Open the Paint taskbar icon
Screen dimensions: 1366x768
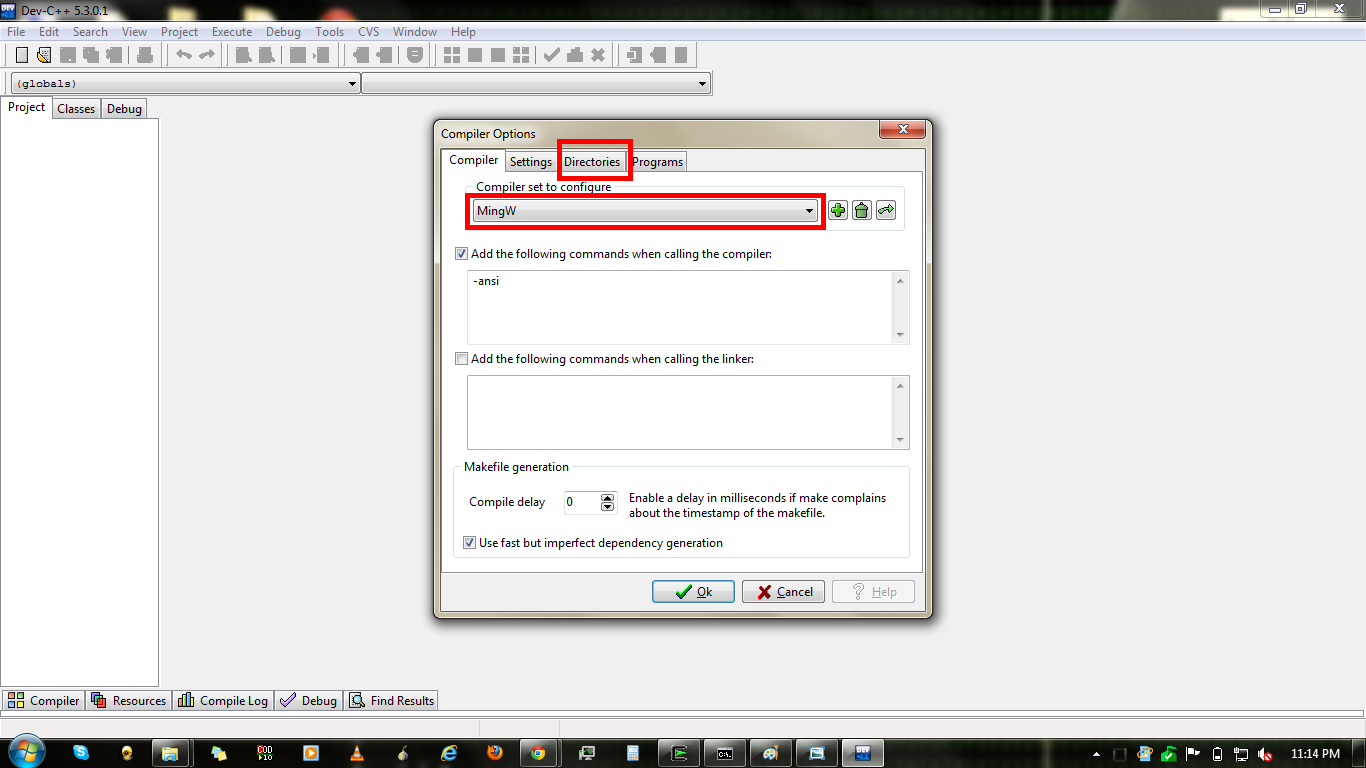770,753
